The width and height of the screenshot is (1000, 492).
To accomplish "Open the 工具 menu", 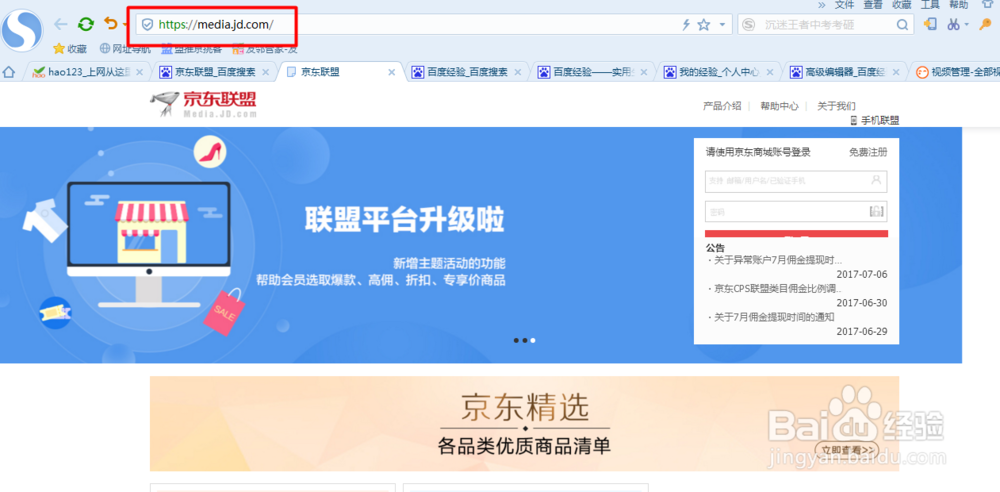I will [930, 4].
